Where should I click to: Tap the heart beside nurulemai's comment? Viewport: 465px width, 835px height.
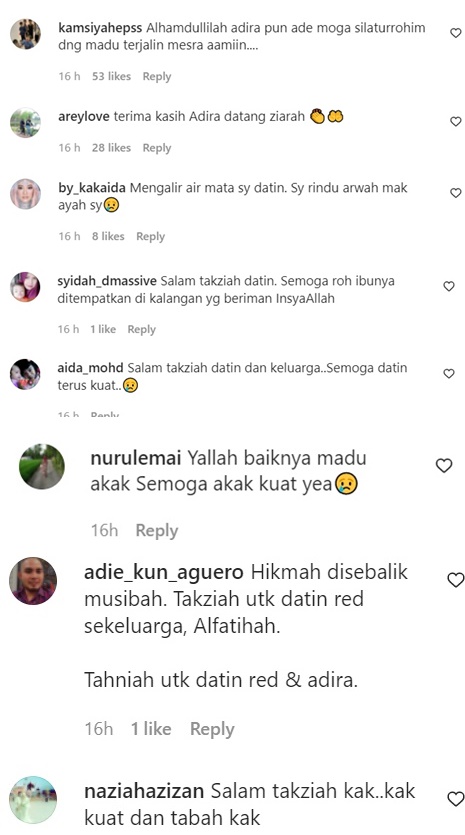pyautogui.click(x=444, y=466)
